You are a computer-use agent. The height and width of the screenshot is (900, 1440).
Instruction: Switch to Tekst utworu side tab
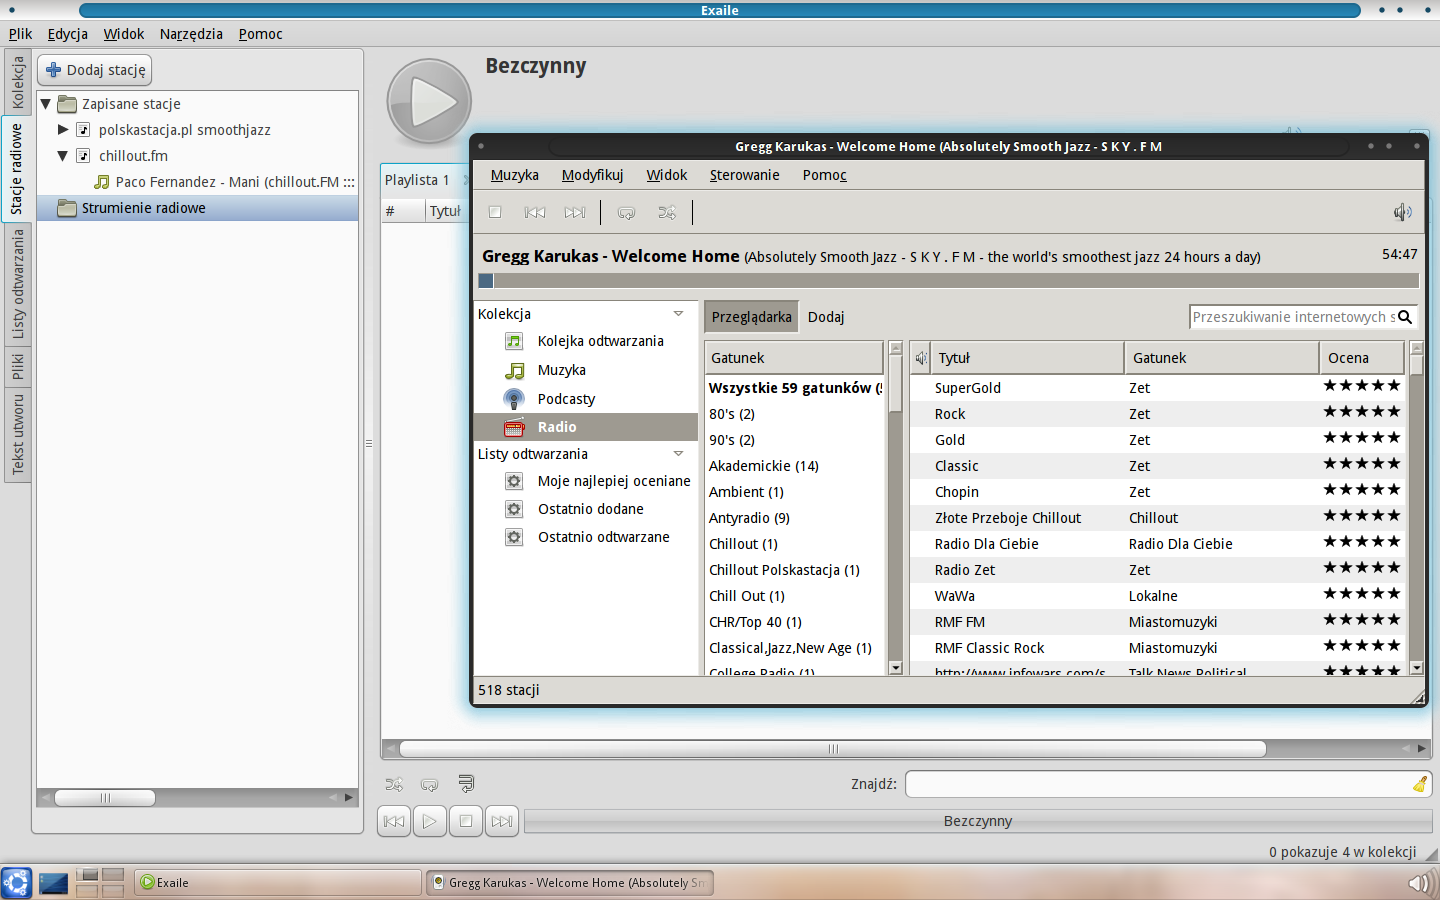click(x=17, y=434)
